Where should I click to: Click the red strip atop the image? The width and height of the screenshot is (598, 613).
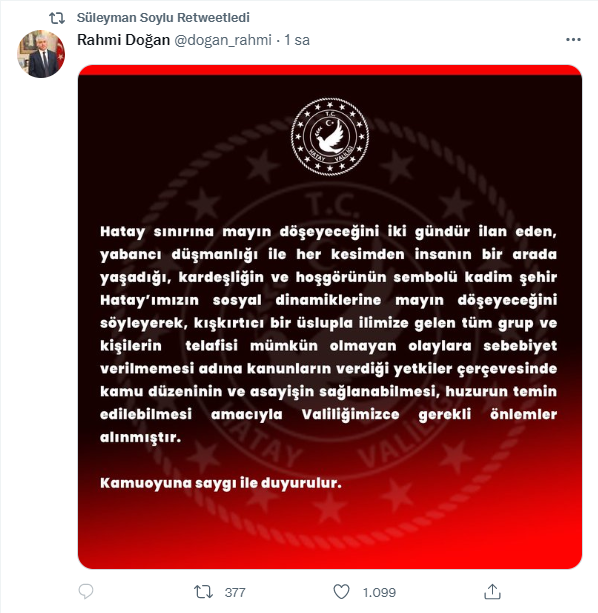(x=330, y=70)
